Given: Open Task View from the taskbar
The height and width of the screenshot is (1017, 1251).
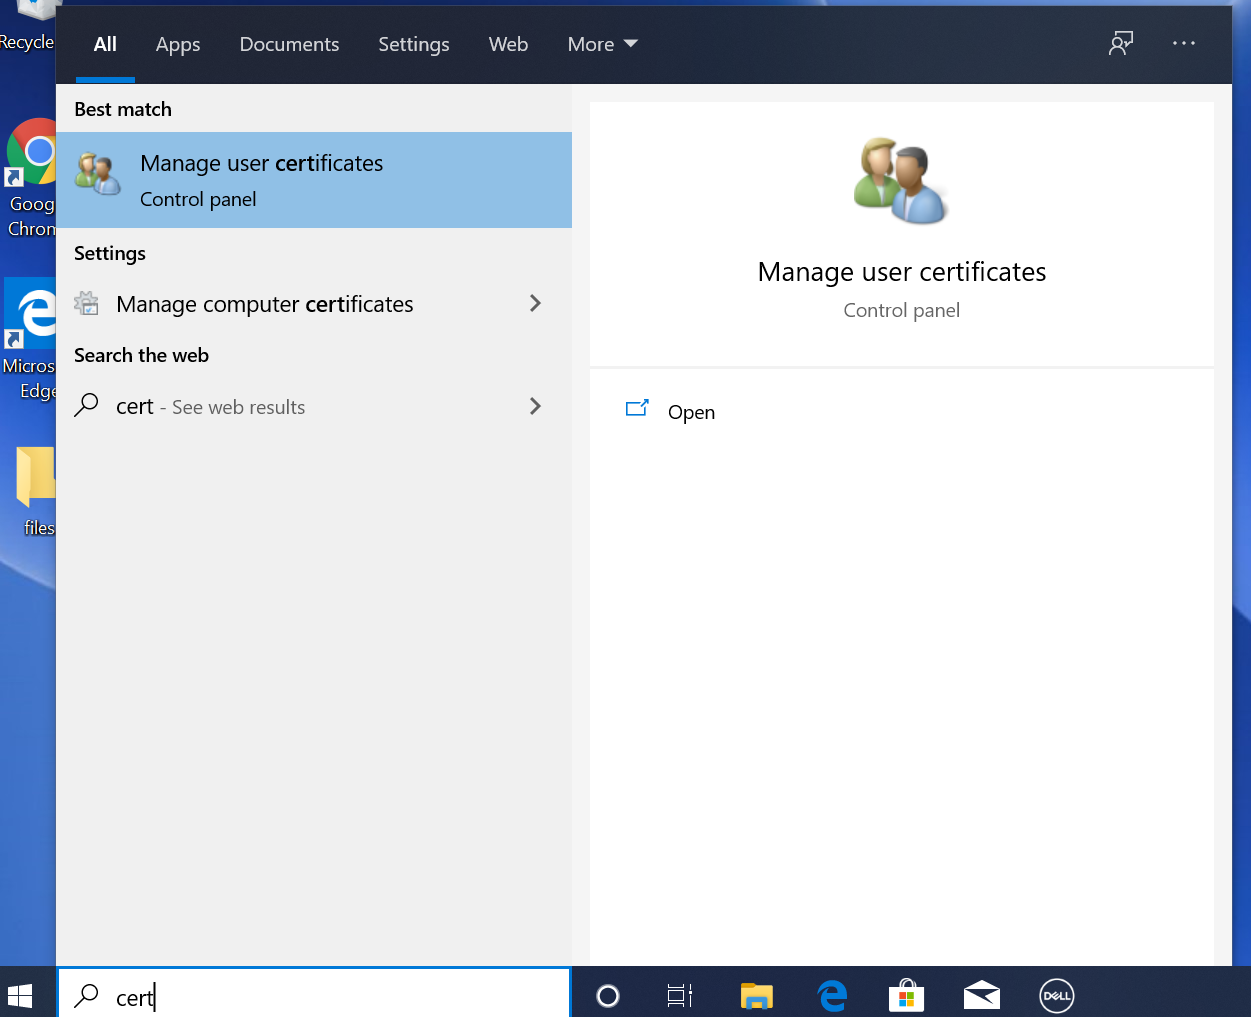Looking at the screenshot, I should [x=680, y=995].
